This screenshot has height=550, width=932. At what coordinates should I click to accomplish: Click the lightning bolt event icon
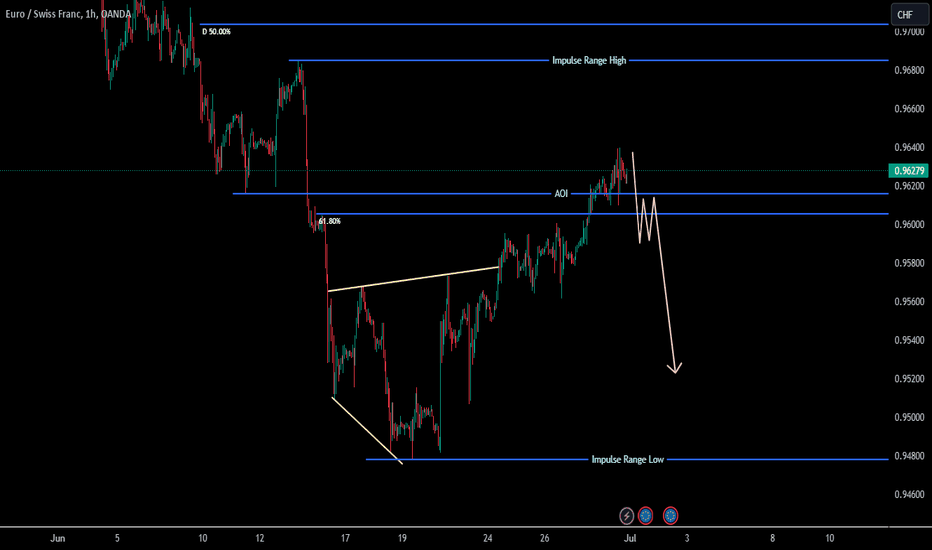point(626,516)
